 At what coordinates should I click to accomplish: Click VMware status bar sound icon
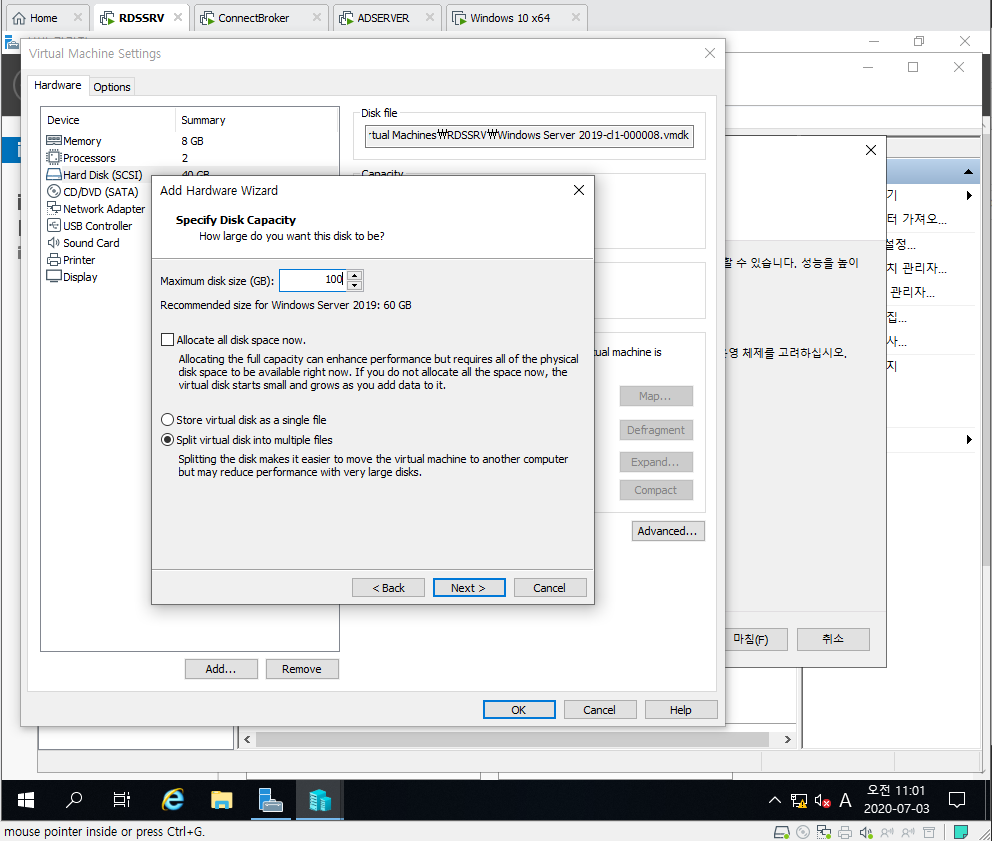[866, 832]
